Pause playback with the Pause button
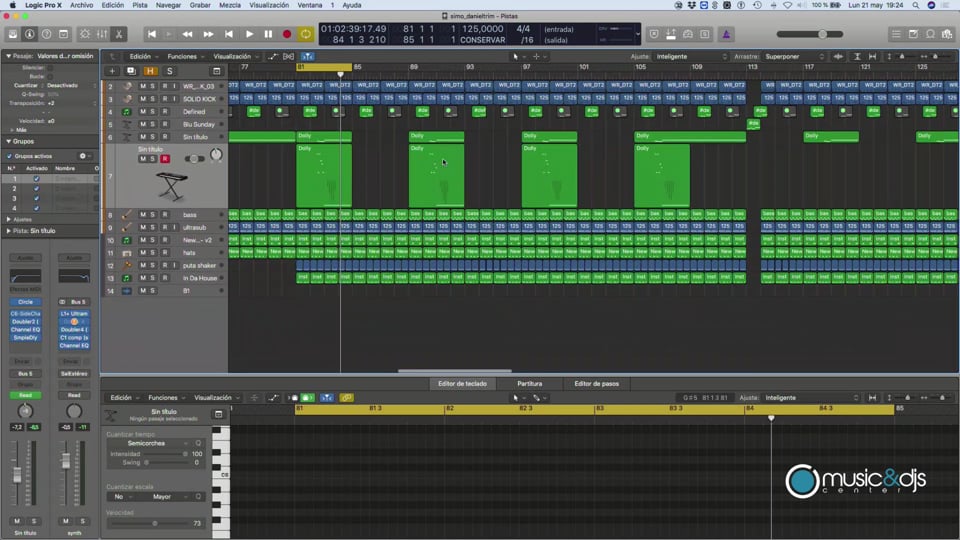Image resolution: width=960 pixels, height=540 pixels. coord(268,34)
